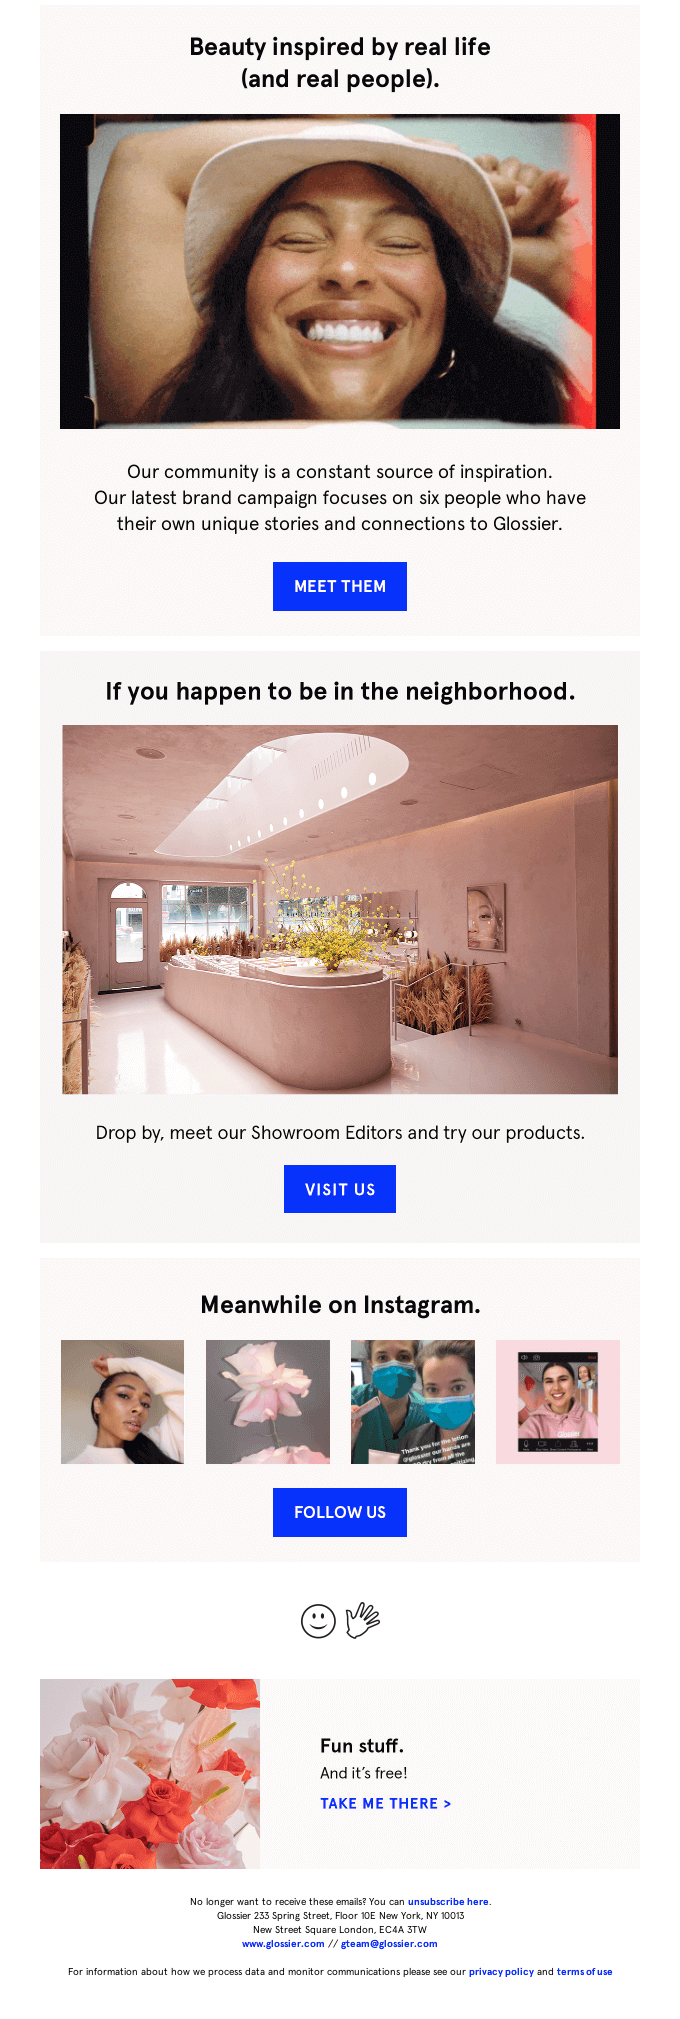
Task: Open Instagram photo of the pink rose
Action: (268, 1402)
